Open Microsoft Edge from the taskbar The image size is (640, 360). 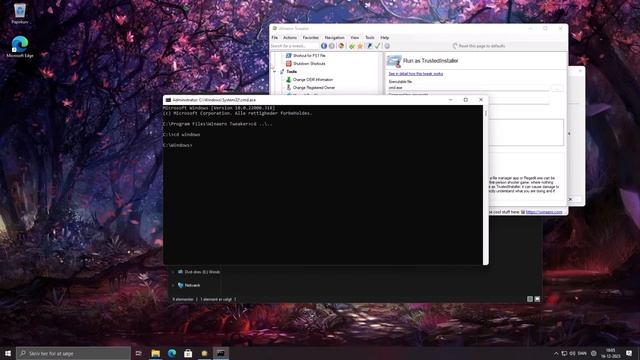172,353
